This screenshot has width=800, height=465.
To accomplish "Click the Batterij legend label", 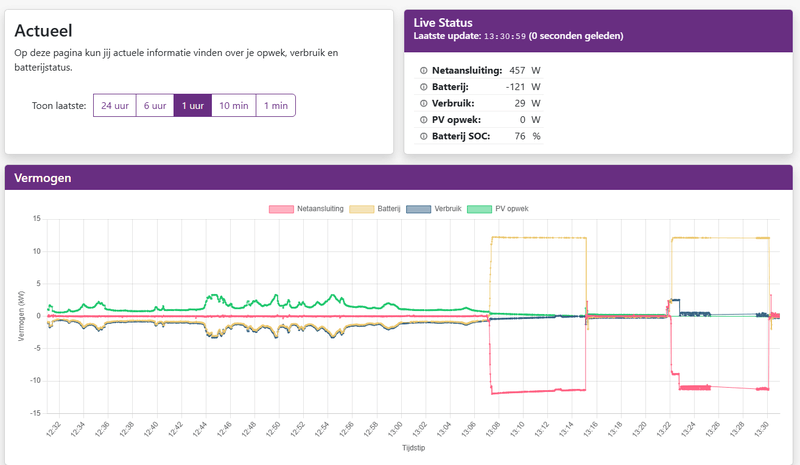I will [x=389, y=209].
